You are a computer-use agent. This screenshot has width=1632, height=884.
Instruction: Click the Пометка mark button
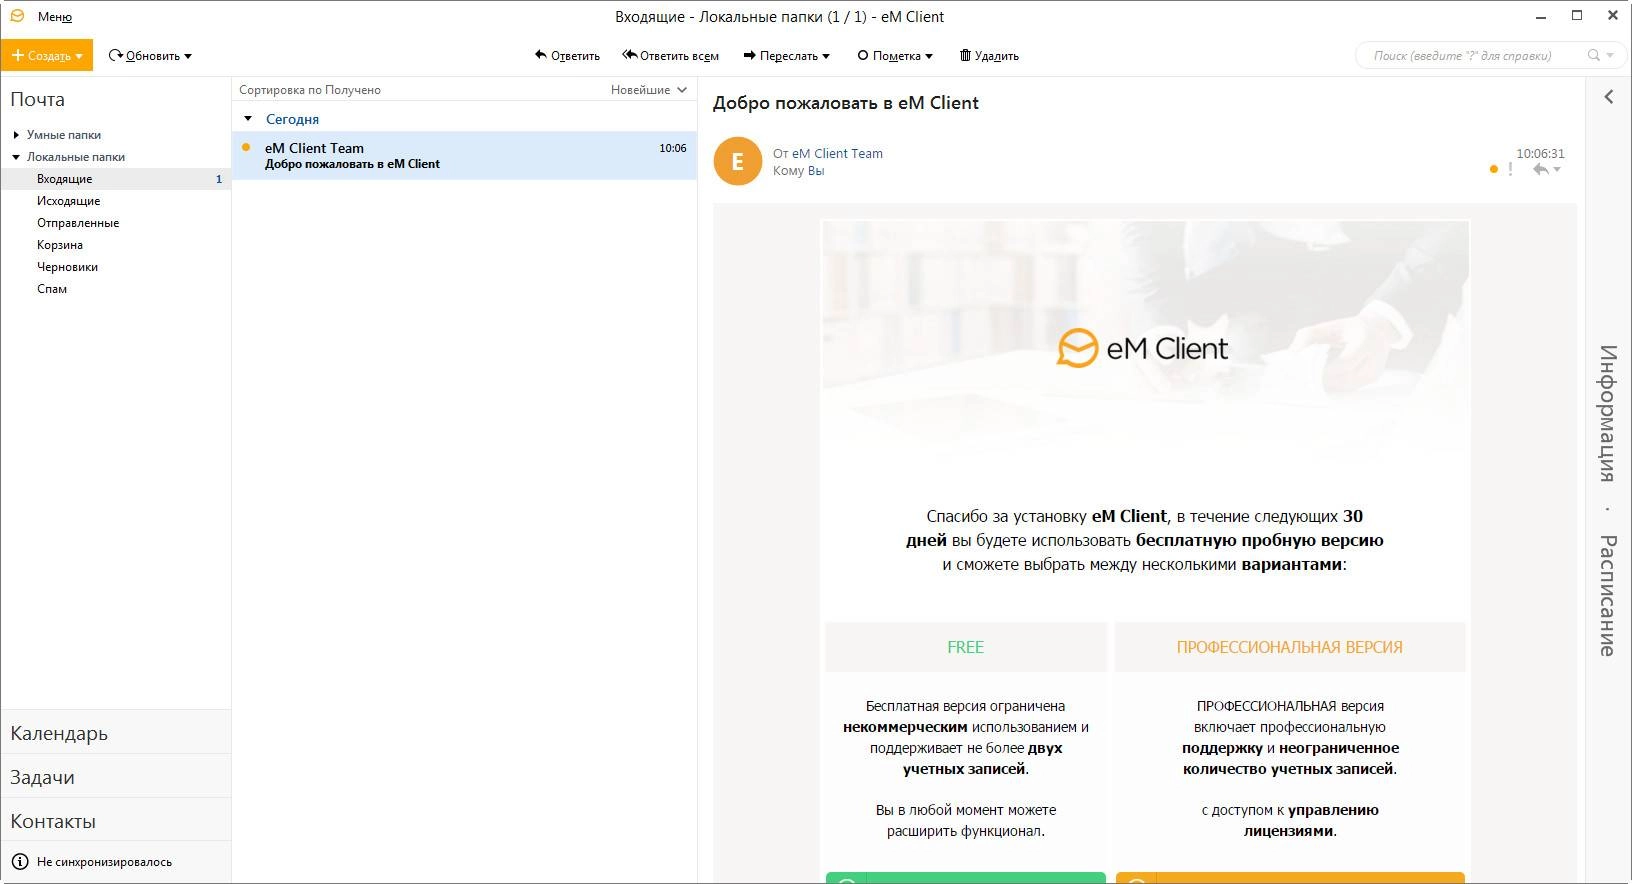(889, 56)
